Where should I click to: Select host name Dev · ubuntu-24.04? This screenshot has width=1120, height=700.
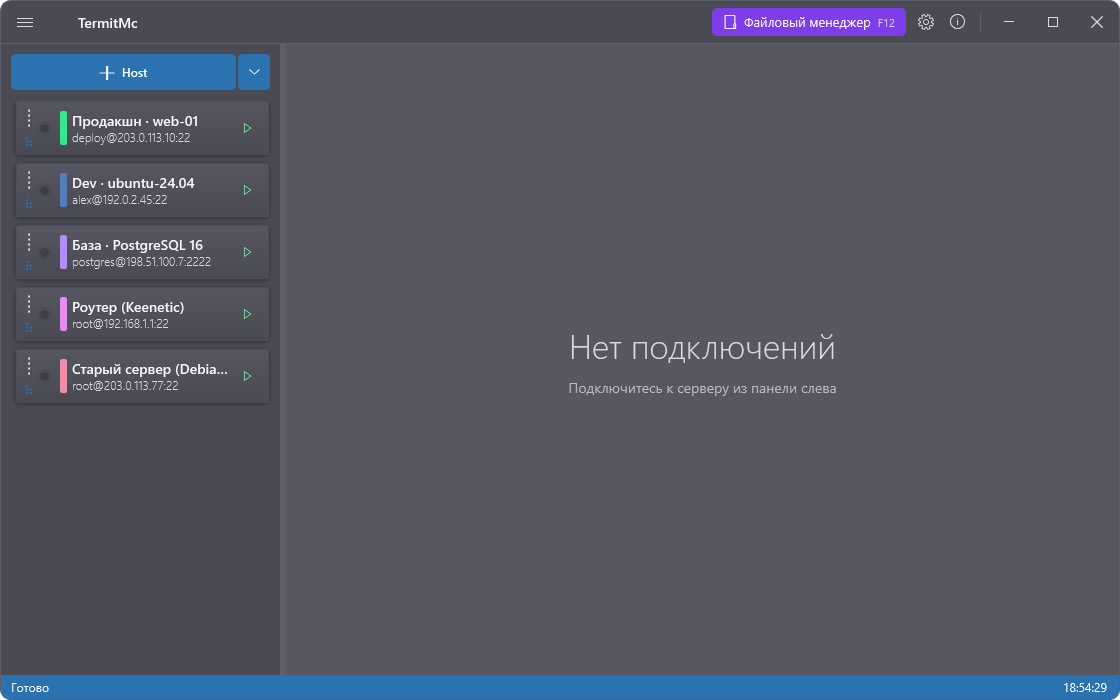tap(133, 184)
